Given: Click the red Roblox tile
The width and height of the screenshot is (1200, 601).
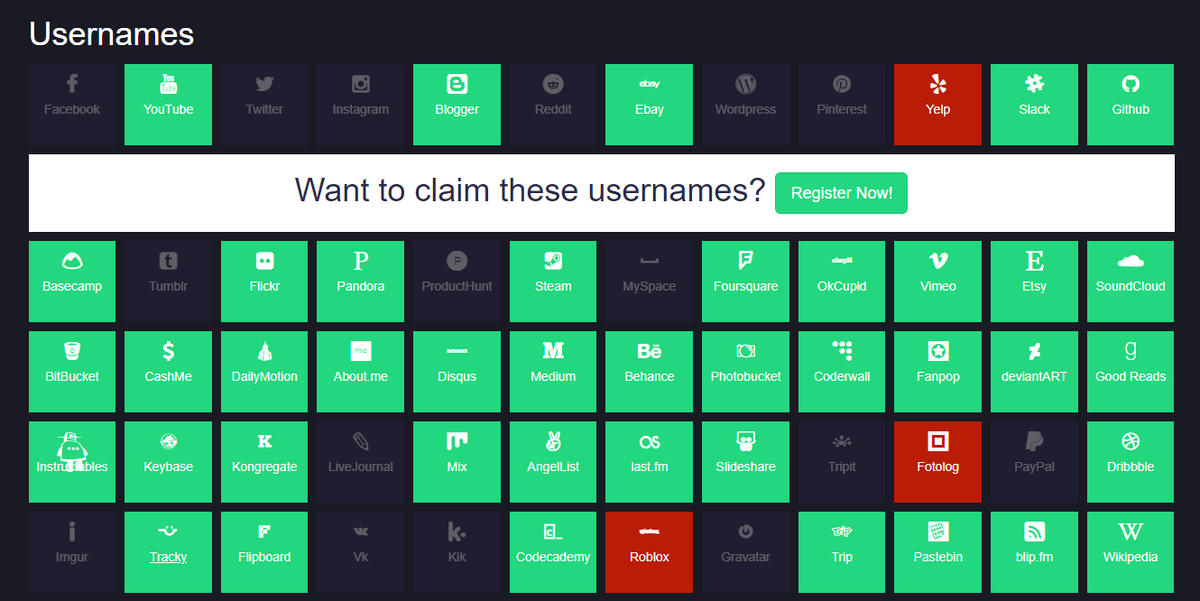Looking at the screenshot, I should tap(649, 552).
